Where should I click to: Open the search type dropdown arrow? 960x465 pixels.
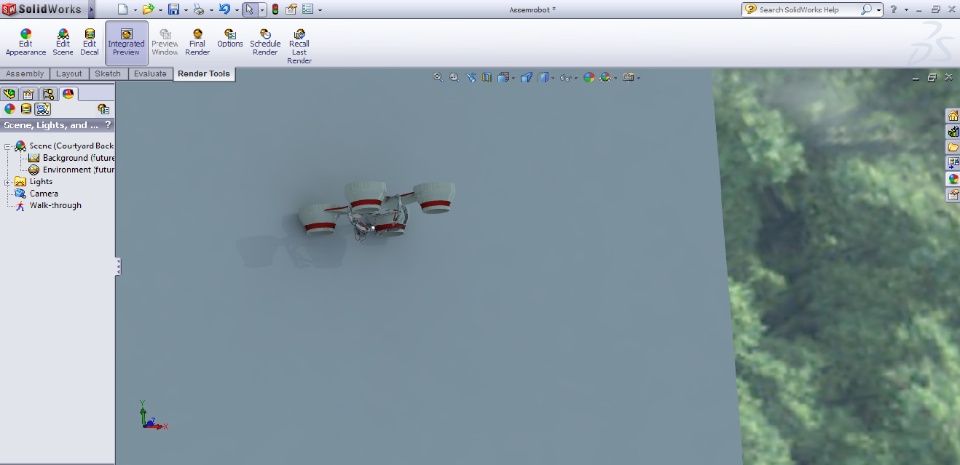pos(879,10)
